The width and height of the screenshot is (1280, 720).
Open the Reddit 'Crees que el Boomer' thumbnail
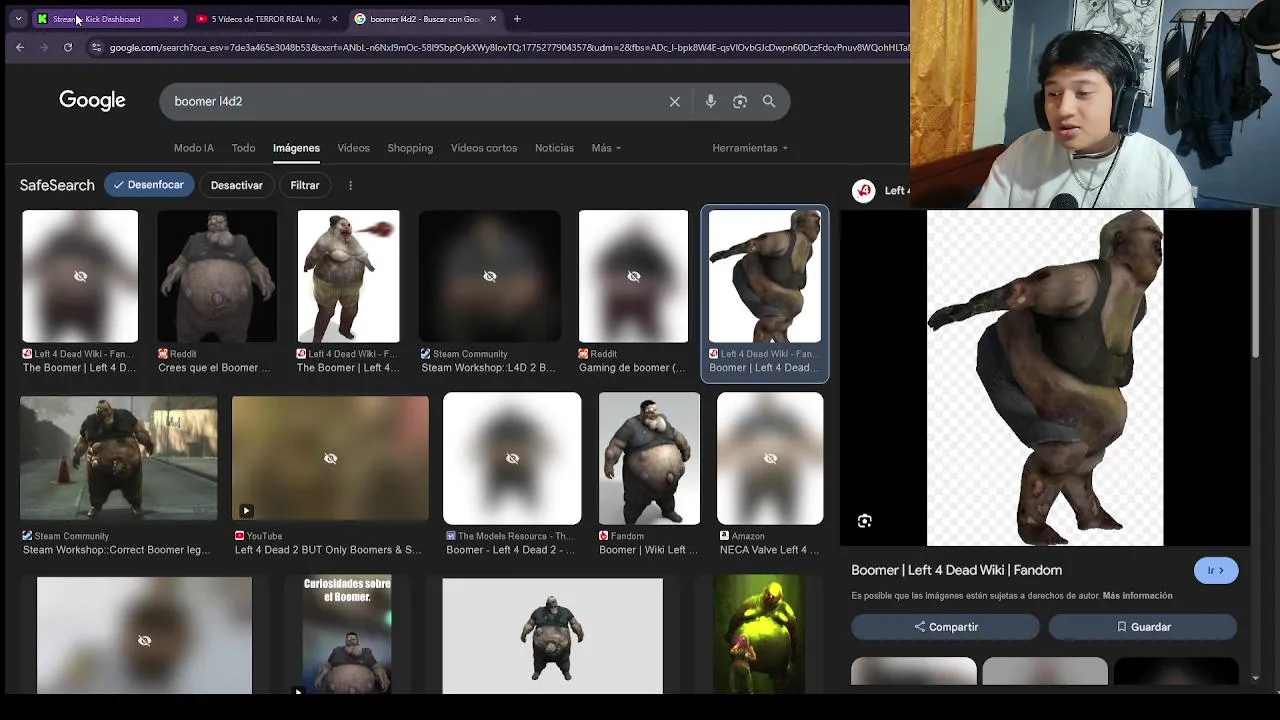pos(217,276)
